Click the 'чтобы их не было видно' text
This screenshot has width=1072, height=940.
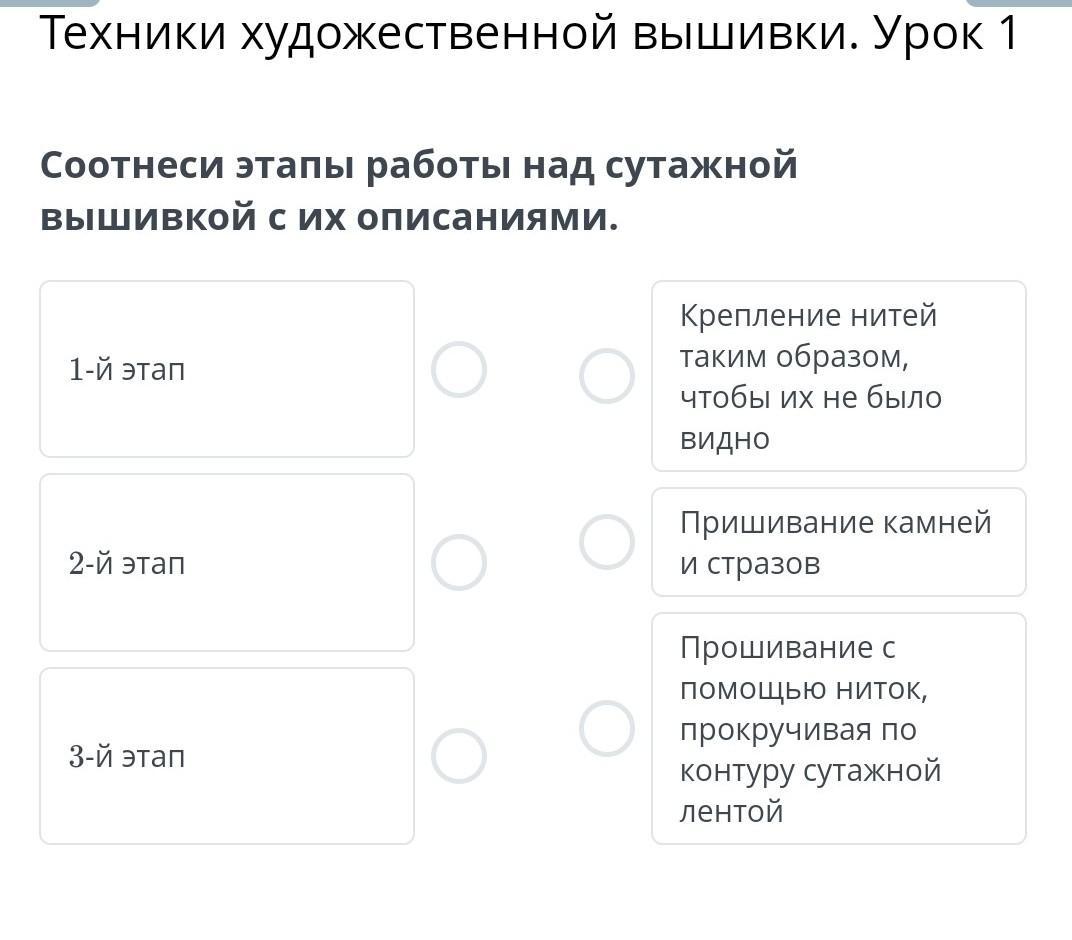(810, 418)
